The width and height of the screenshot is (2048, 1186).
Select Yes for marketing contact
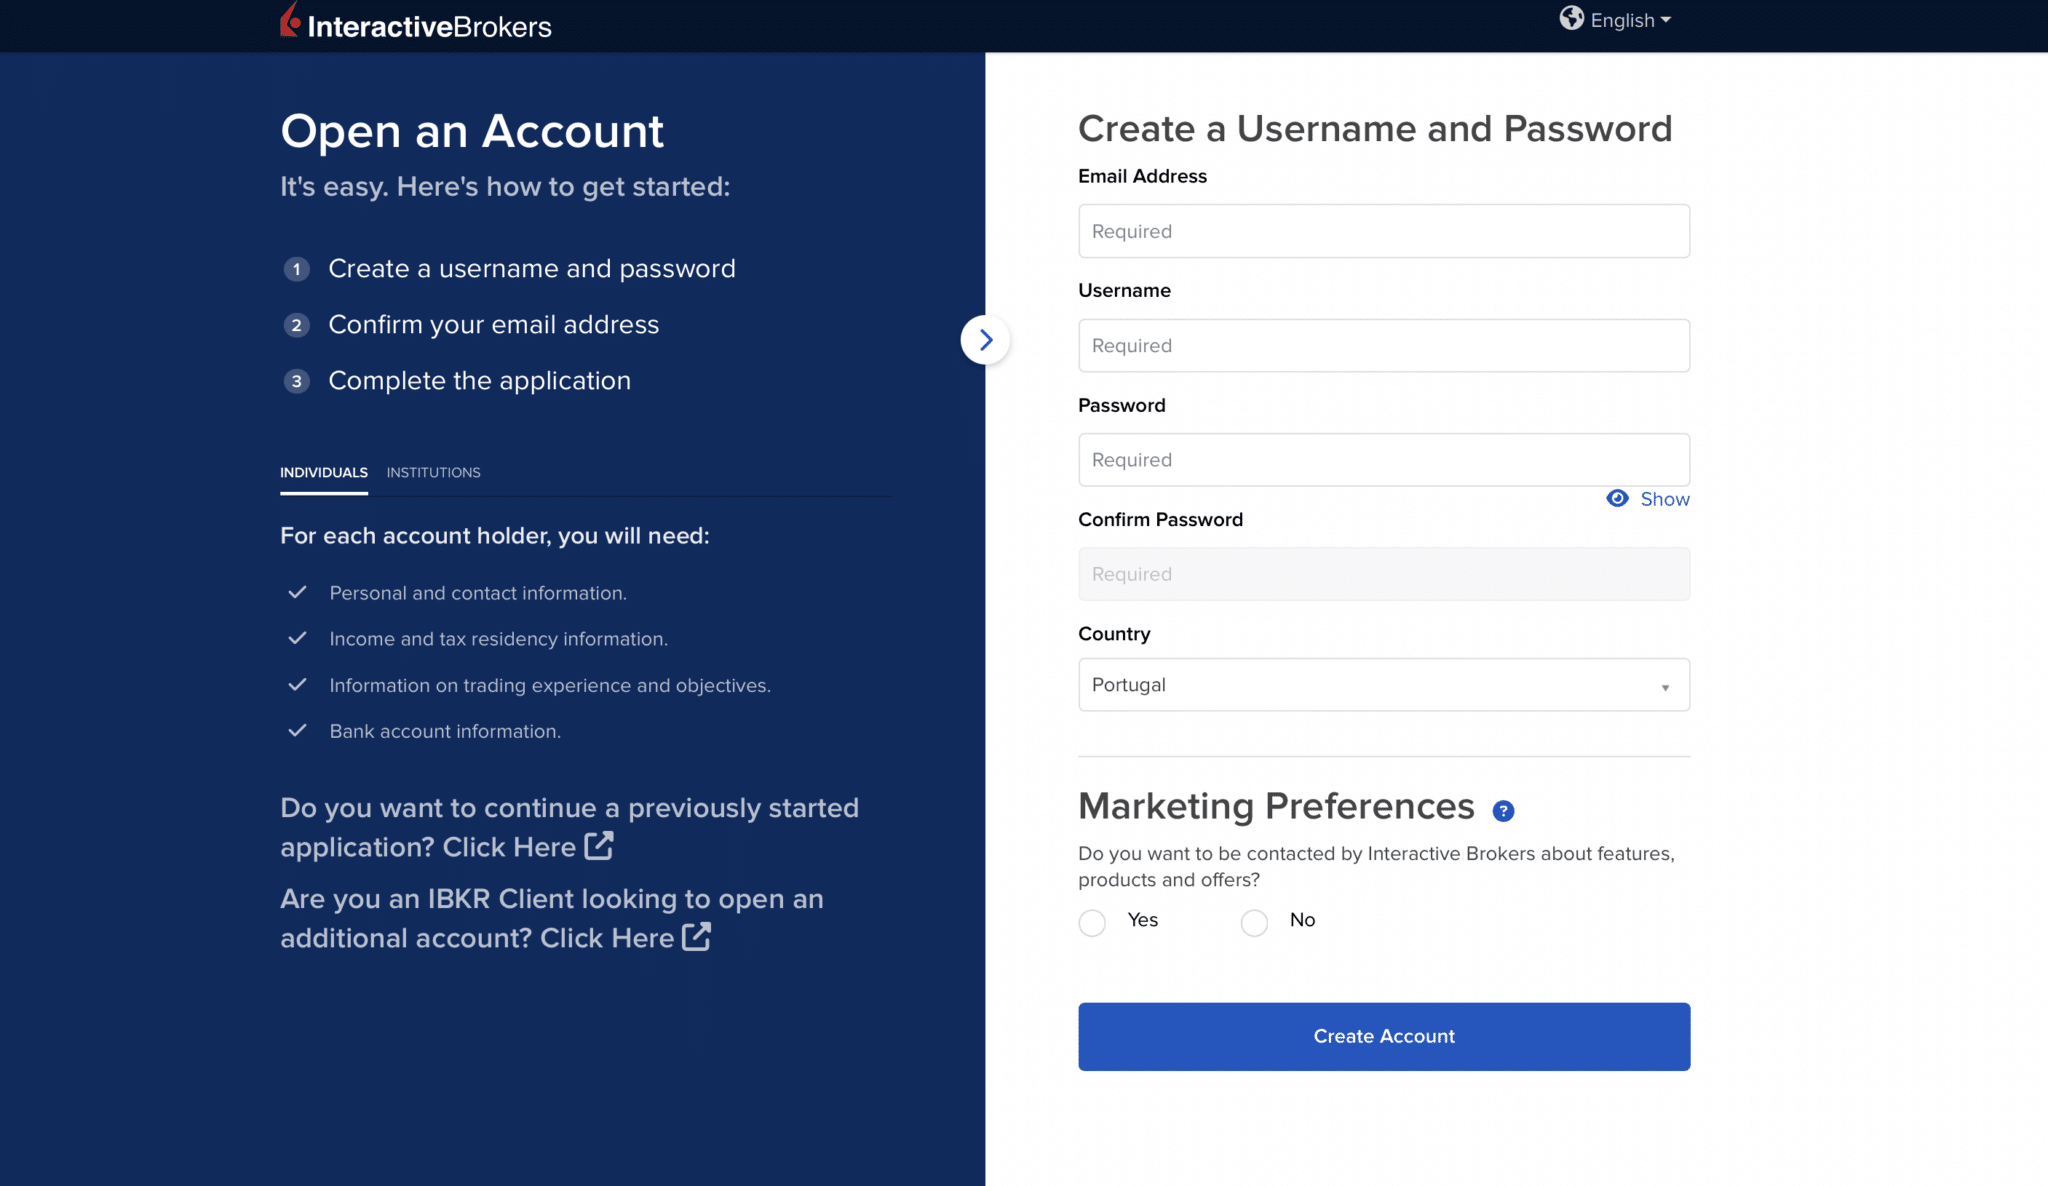[x=1092, y=922]
